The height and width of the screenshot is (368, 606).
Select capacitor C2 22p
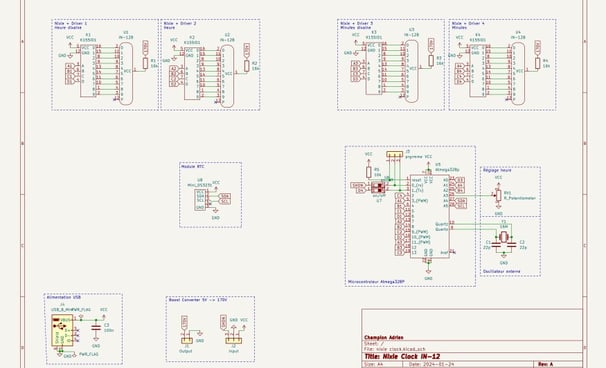click(x=512, y=244)
